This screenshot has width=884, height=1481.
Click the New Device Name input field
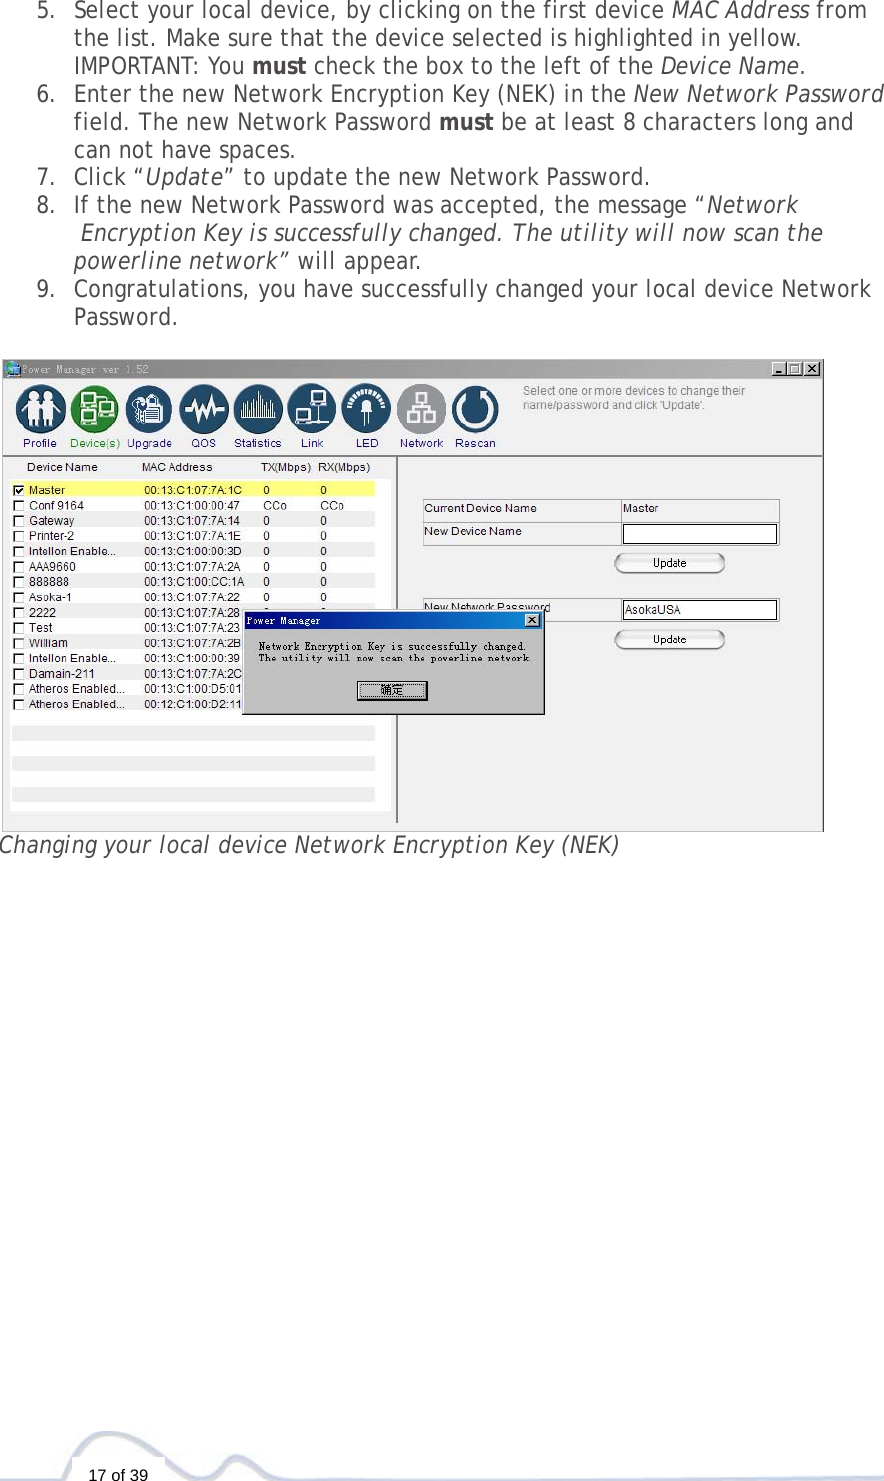[698, 533]
